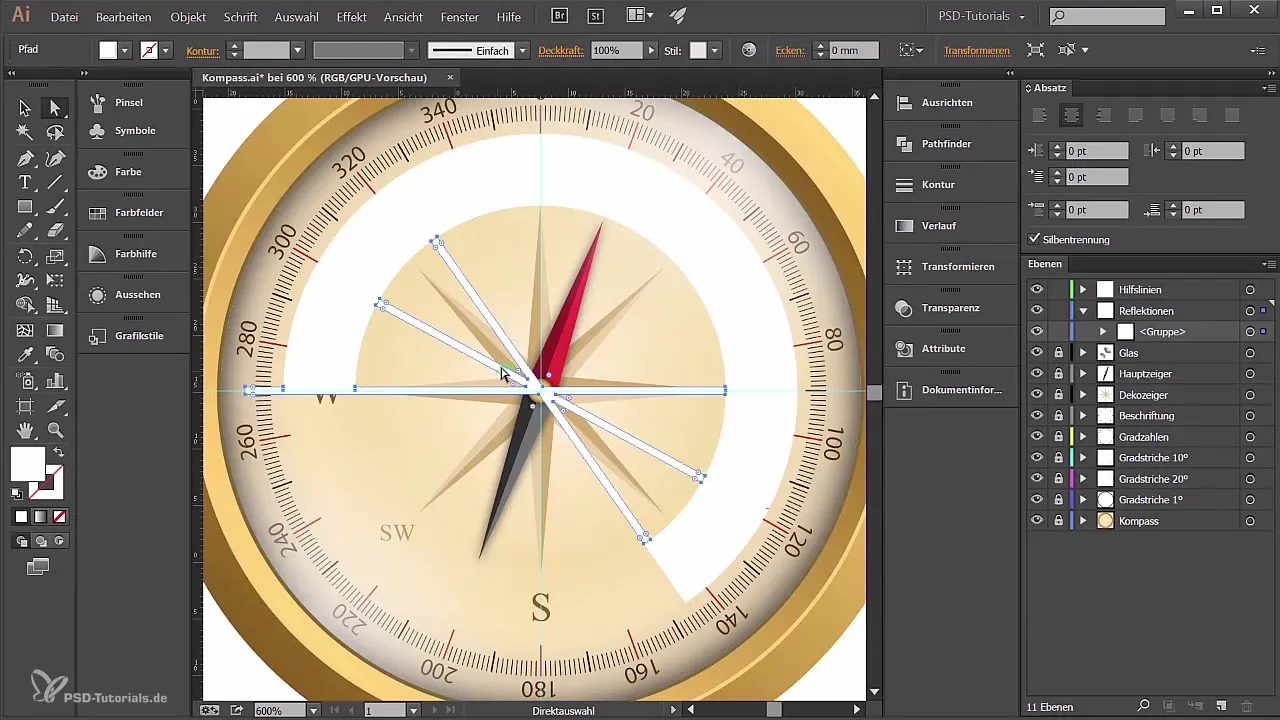Image resolution: width=1280 pixels, height=720 pixels.
Task: Toggle the Silbentrennung checkbox
Action: coord(1035,239)
